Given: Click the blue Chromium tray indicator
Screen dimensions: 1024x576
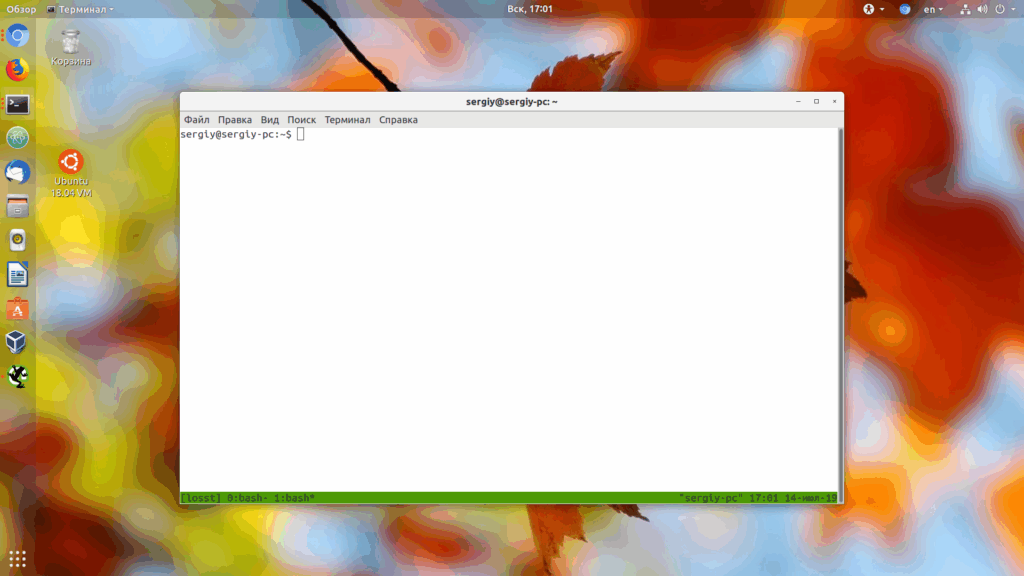Looking at the screenshot, I should pos(904,9).
